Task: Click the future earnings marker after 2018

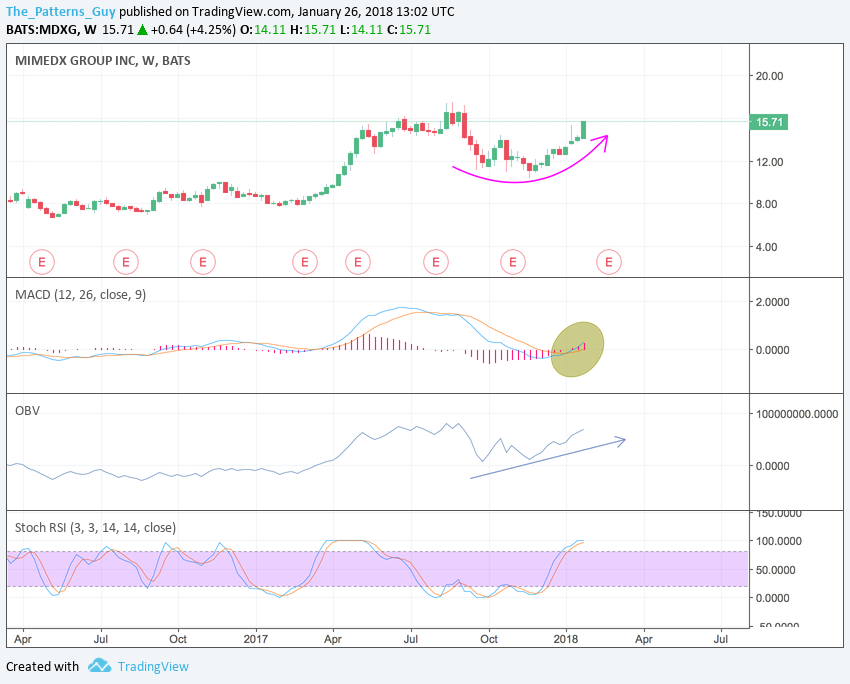Action: coord(609,262)
